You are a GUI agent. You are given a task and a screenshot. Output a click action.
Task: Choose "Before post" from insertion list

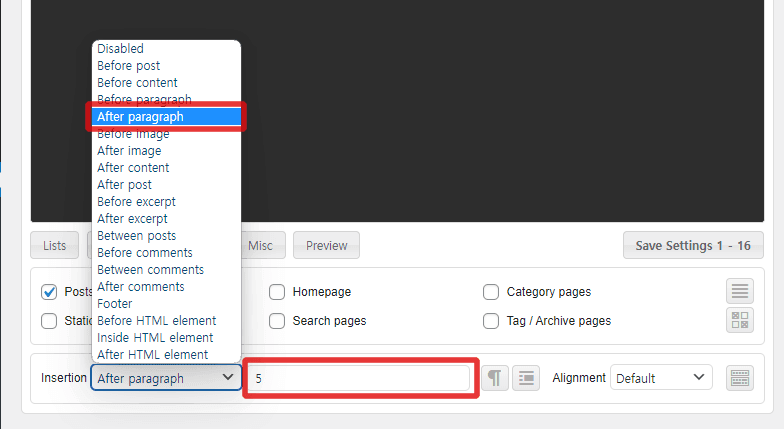pyautogui.click(x=128, y=66)
